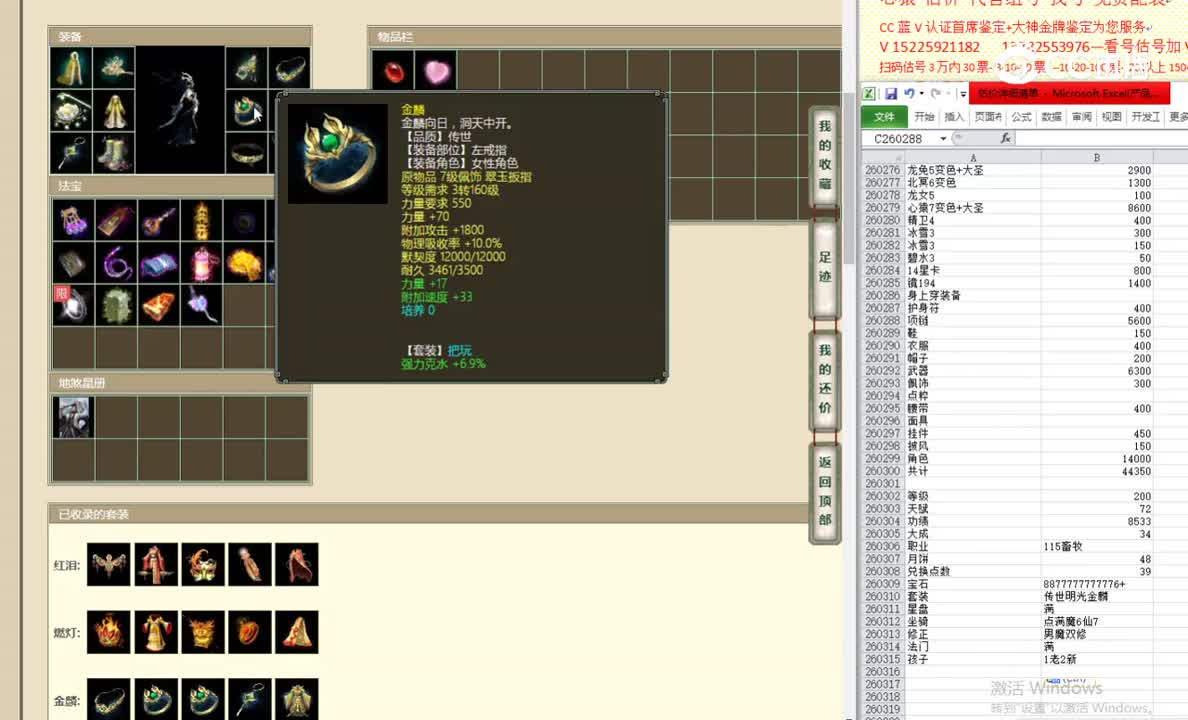Click the golden pagoda talisman icon
This screenshot has height=720, width=1188.
pyautogui.click(x=202, y=221)
